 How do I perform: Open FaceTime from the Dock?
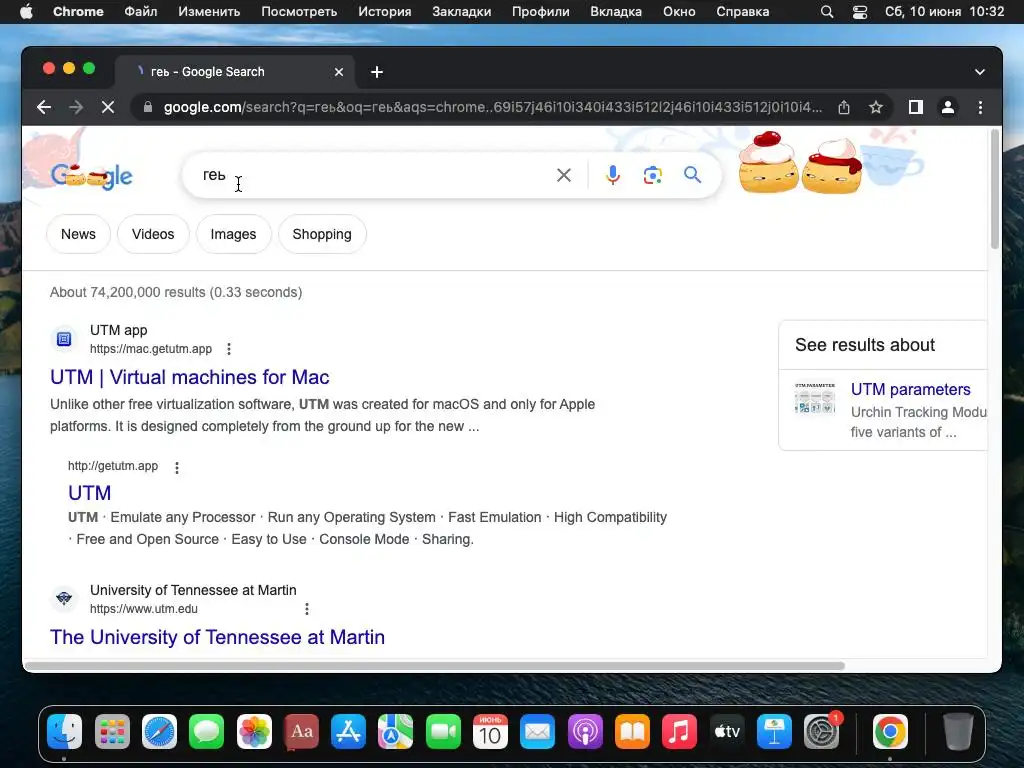(443, 731)
